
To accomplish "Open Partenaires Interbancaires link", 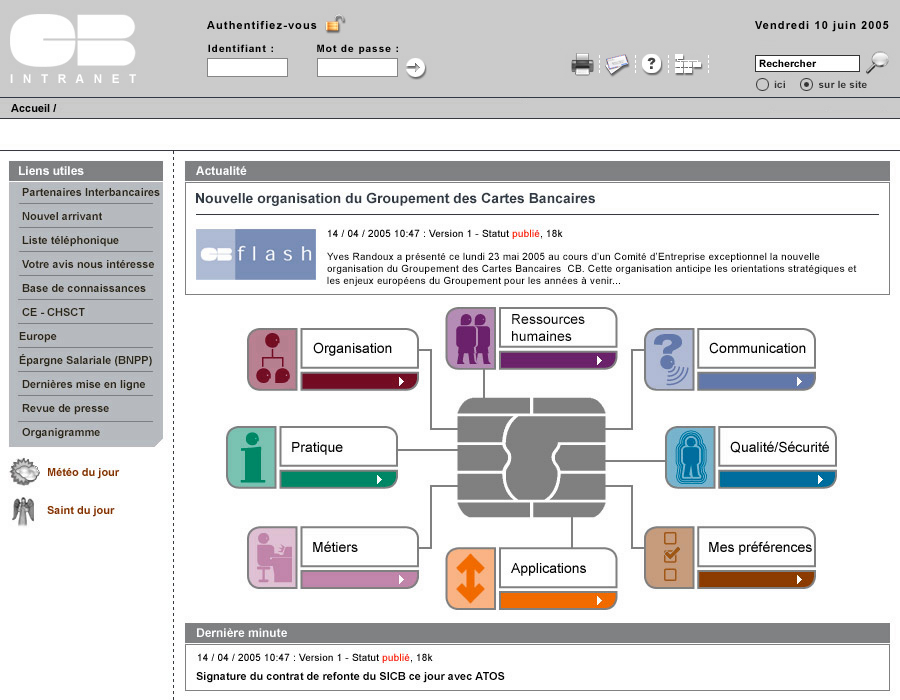I will coord(90,192).
